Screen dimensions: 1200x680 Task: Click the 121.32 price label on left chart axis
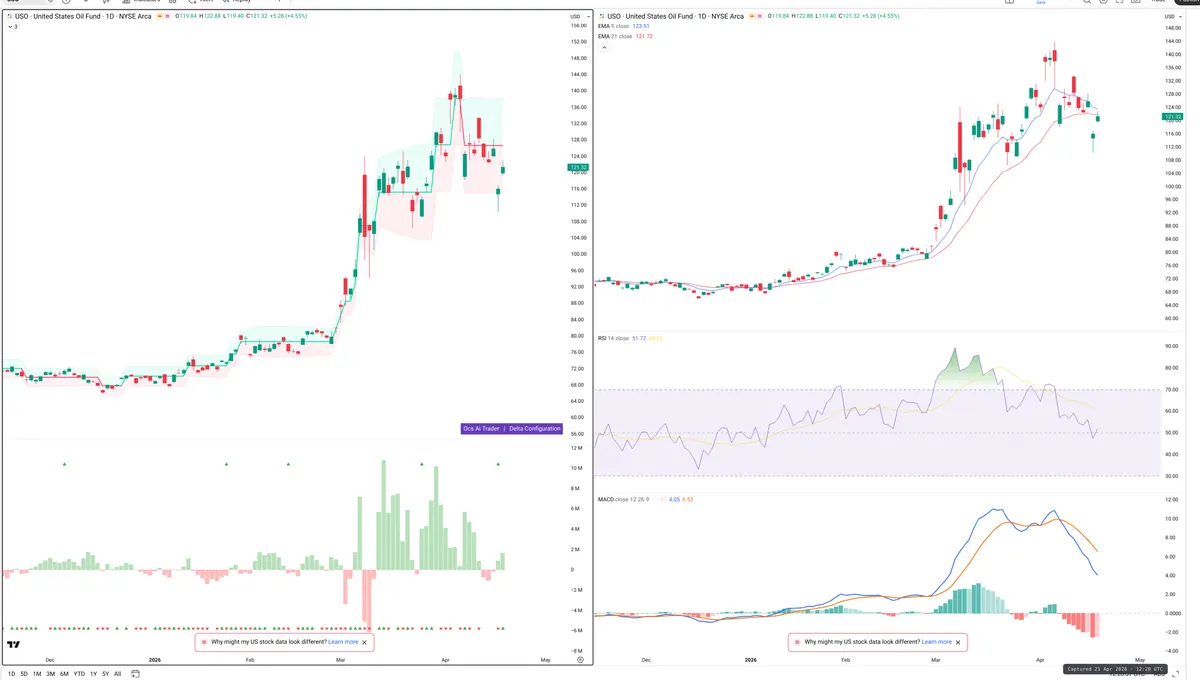click(x=580, y=167)
